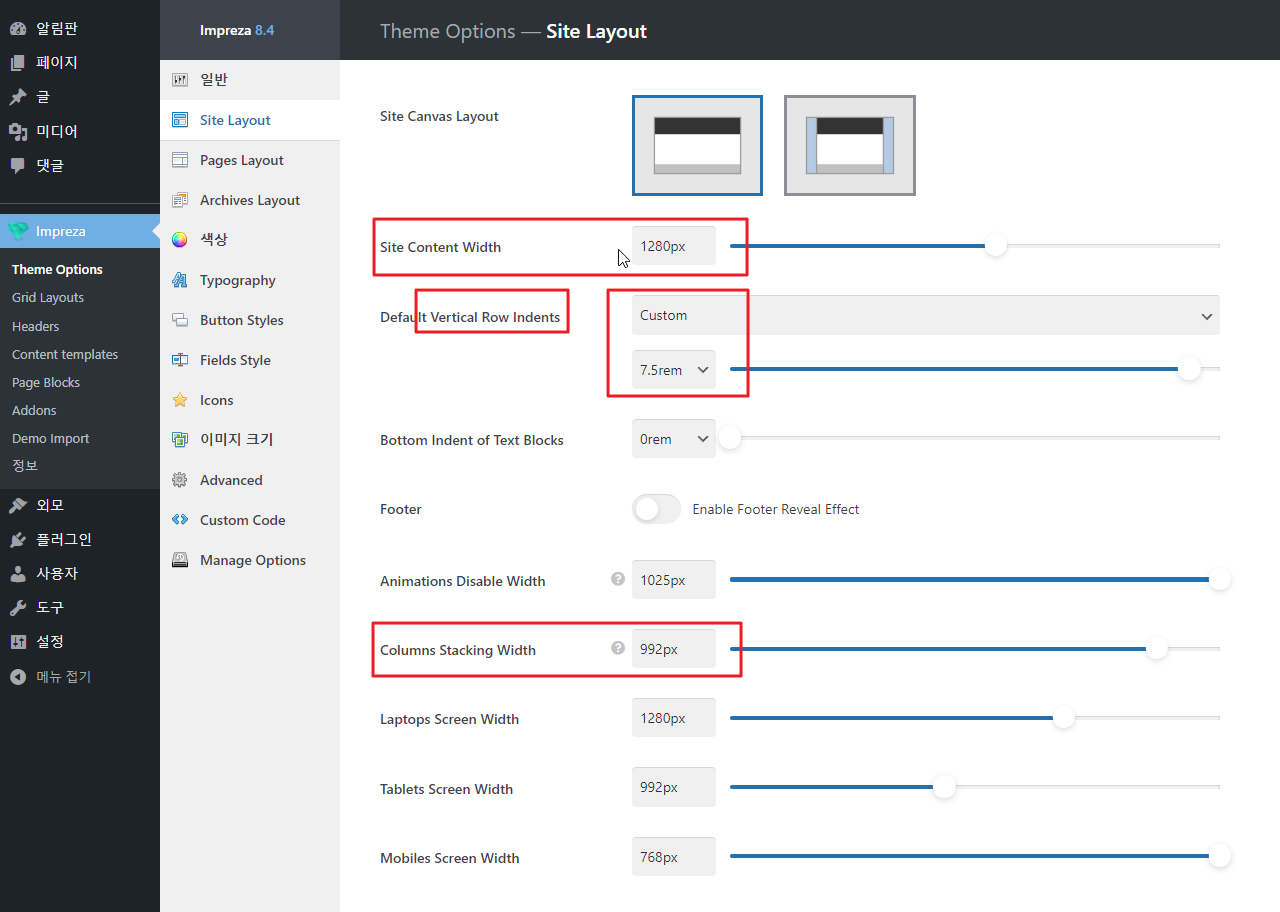Select the full-width Site Canvas Layout

[x=697, y=145]
